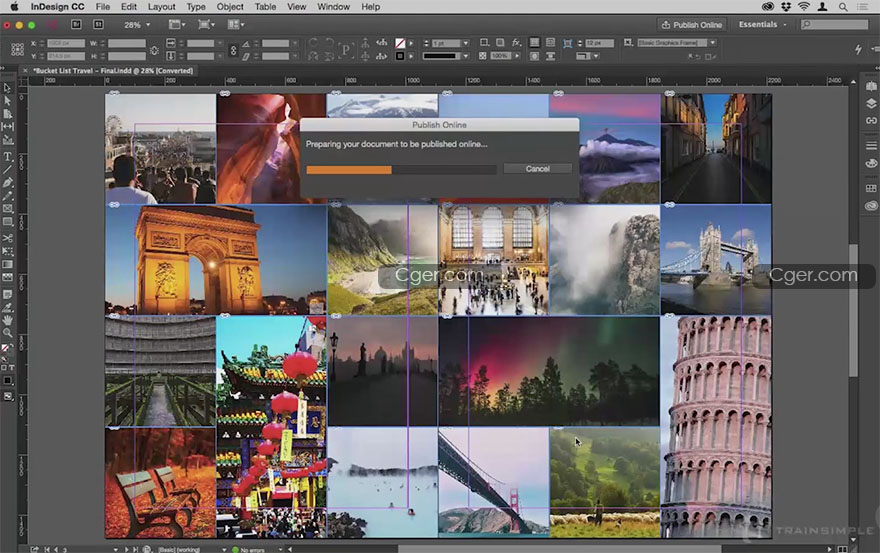Open the Window menu
This screenshot has width=880, height=553.
click(333, 7)
